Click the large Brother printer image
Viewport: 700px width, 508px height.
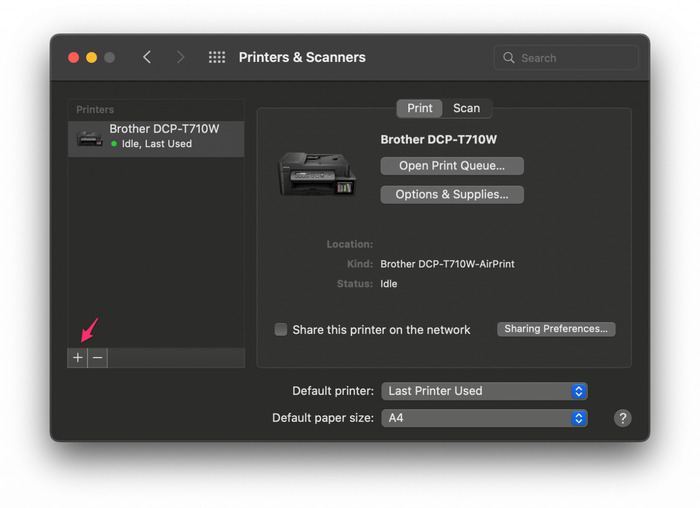click(x=317, y=174)
